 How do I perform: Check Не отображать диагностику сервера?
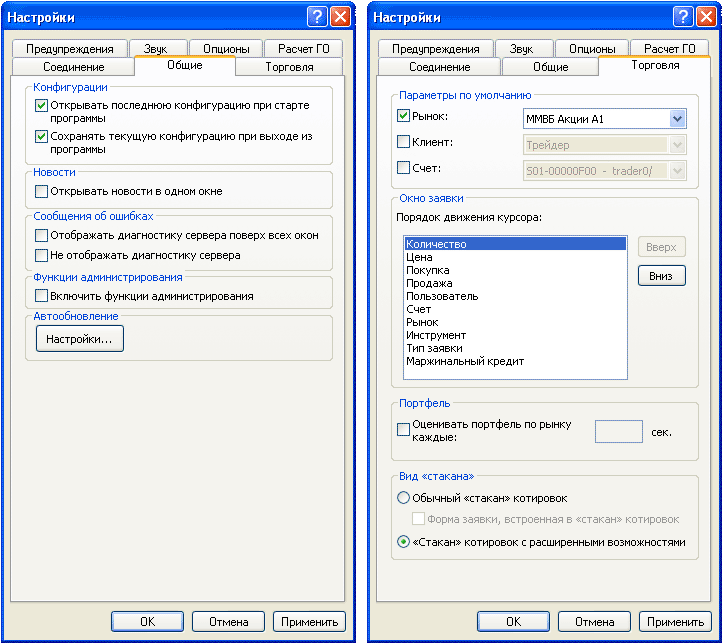coord(41,255)
